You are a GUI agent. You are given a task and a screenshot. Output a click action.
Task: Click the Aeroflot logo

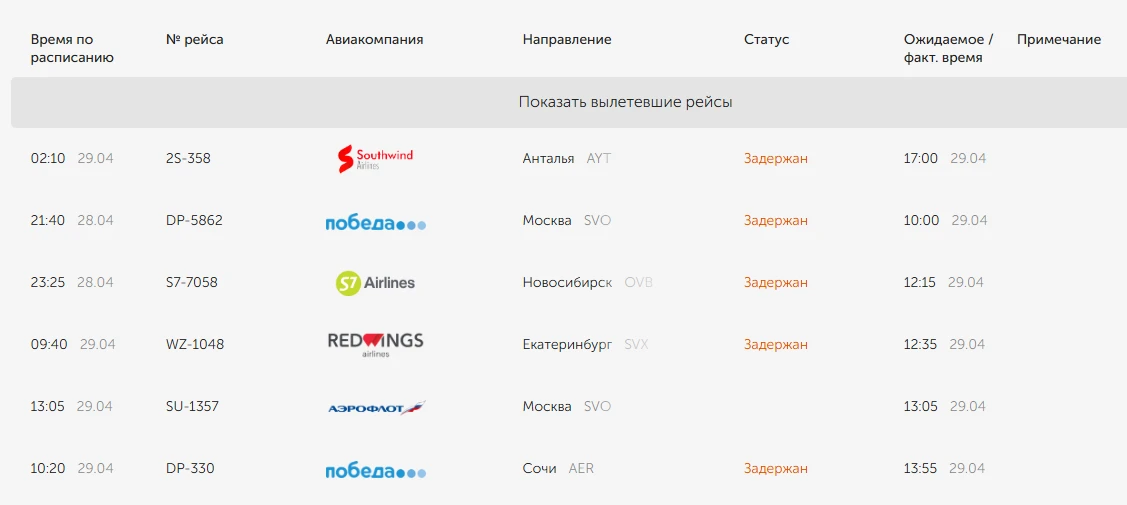(376, 407)
